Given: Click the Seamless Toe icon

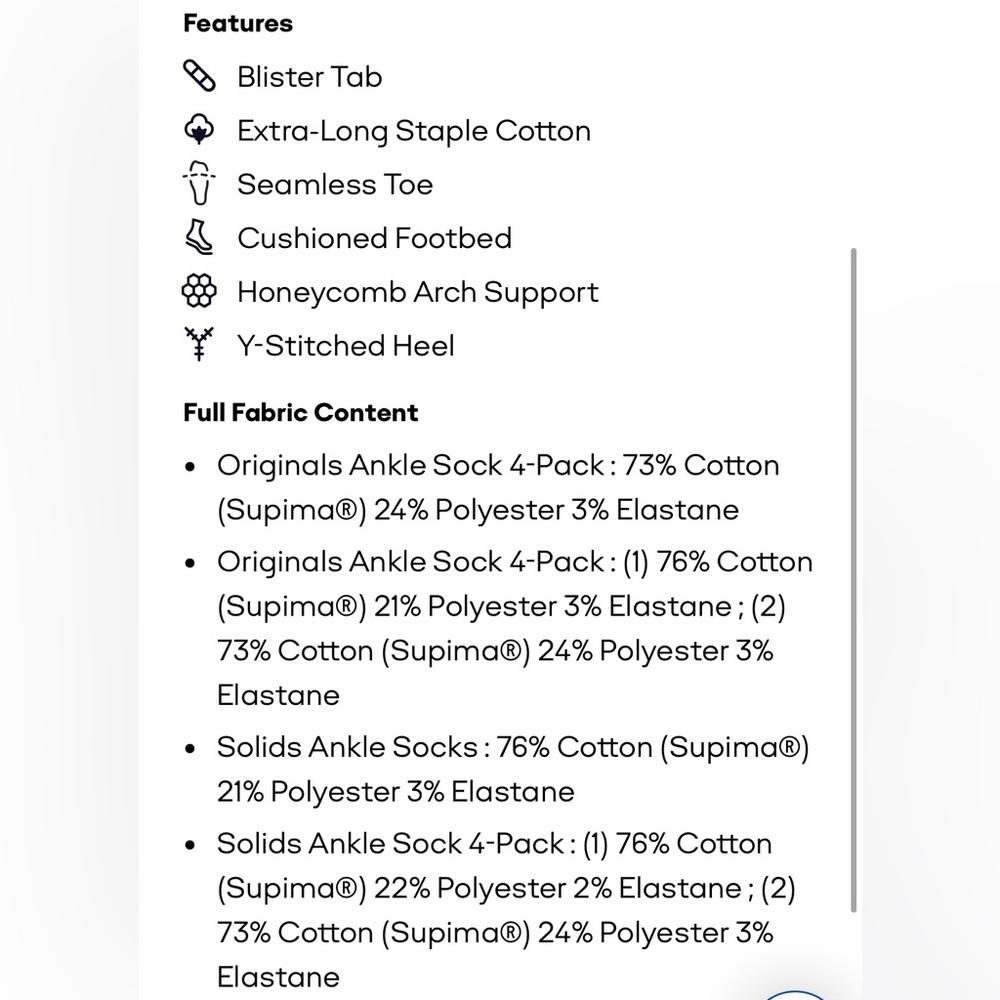Looking at the screenshot, I should point(199,183).
